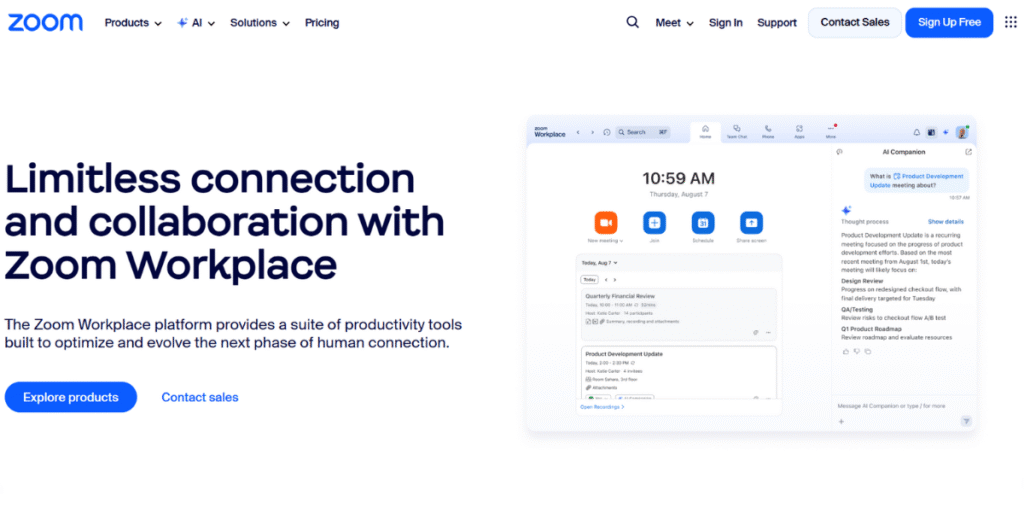Follow the Contact sales link below headline
The height and width of the screenshot is (512, 1024).
pos(200,397)
